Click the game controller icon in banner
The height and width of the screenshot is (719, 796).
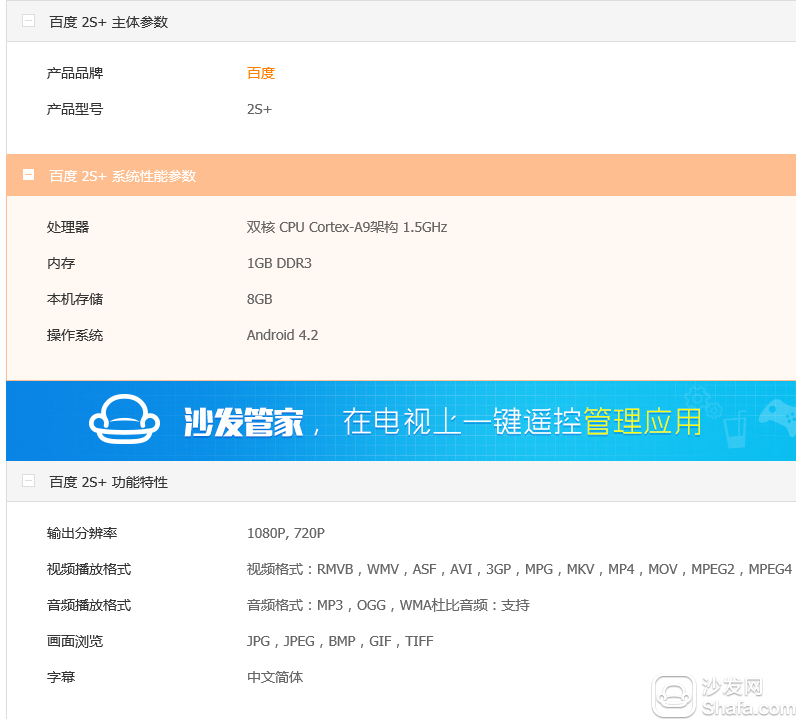(778, 416)
